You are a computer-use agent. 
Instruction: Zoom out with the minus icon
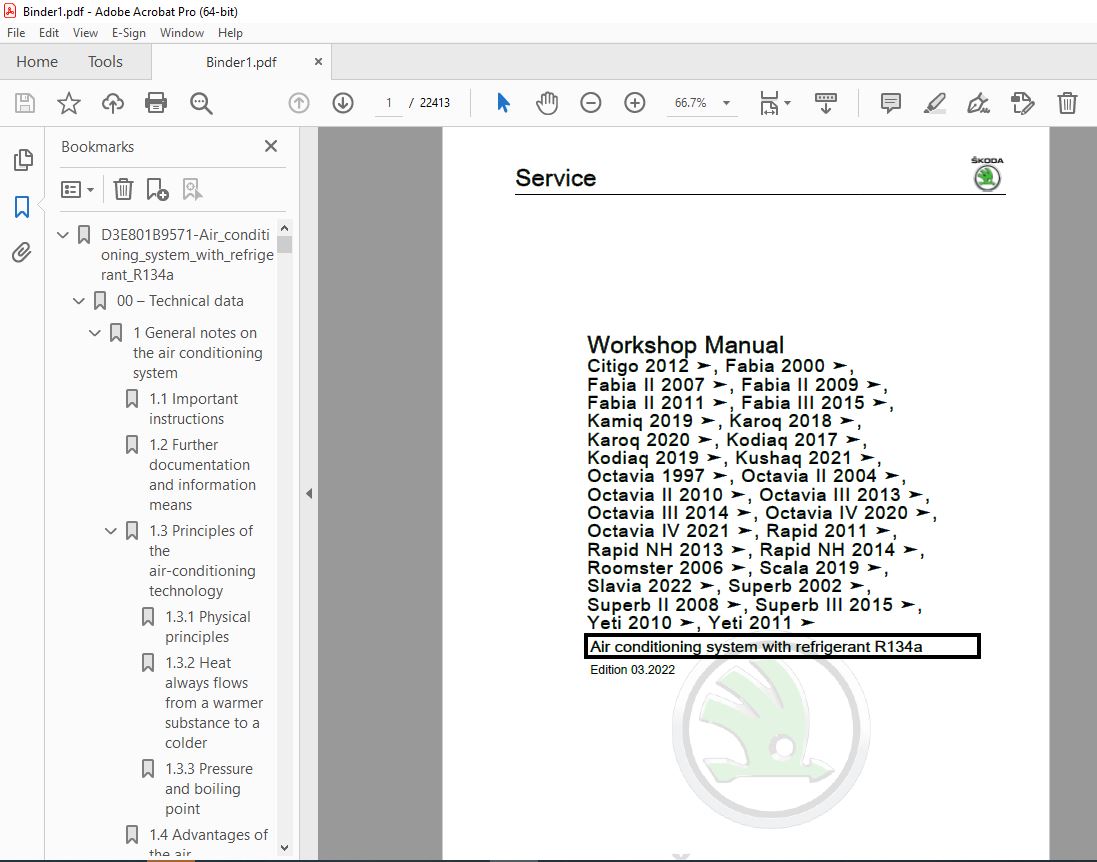coord(590,103)
